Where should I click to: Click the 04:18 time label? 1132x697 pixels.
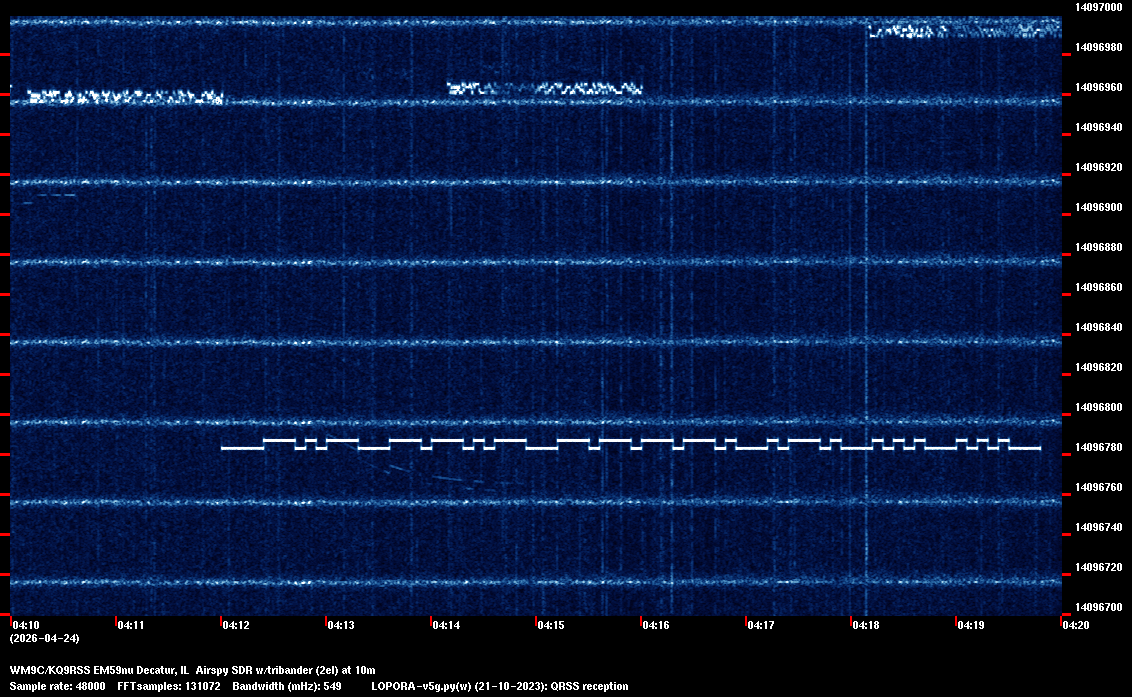click(867, 626)
